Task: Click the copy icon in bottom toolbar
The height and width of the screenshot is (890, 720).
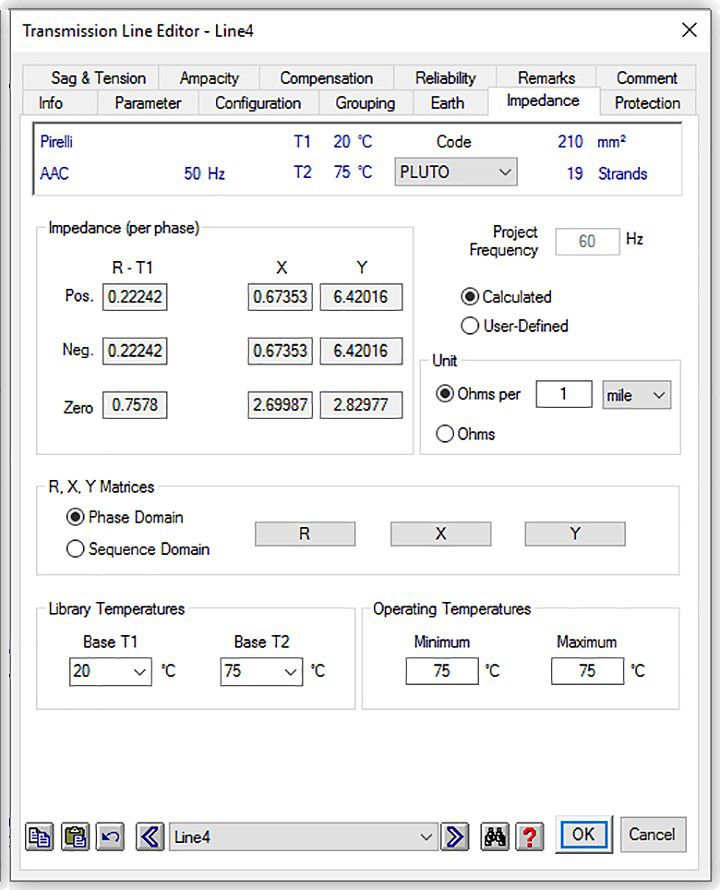Action: point(39,837)
